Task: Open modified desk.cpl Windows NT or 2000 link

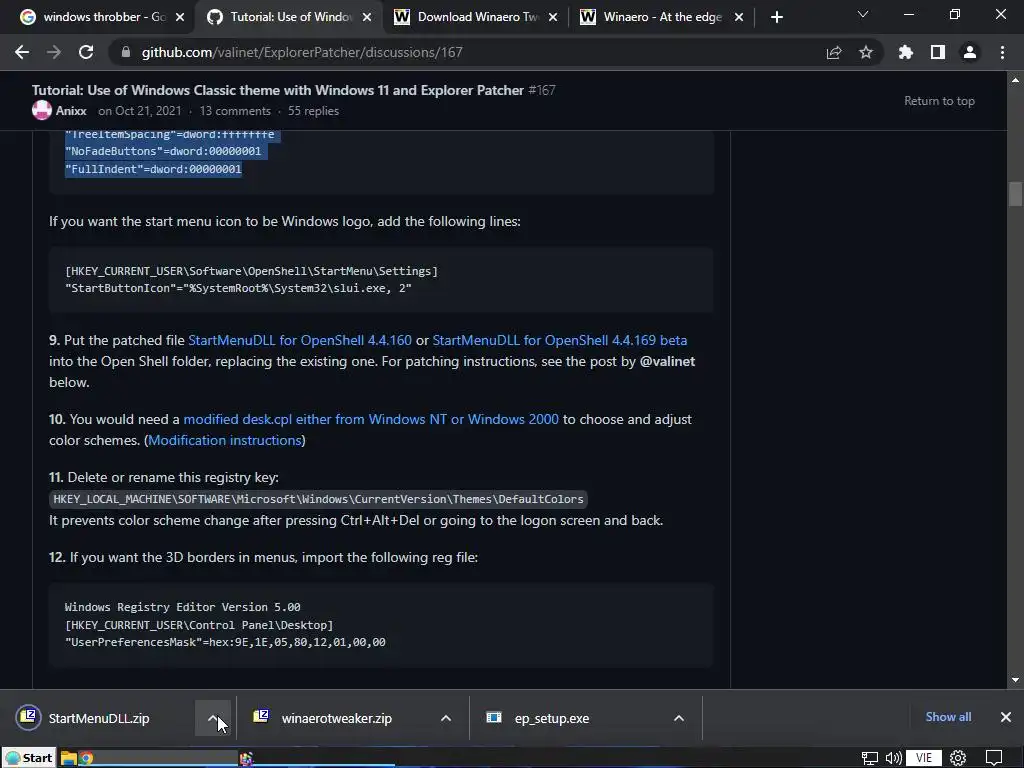Action: coord(371,419)
